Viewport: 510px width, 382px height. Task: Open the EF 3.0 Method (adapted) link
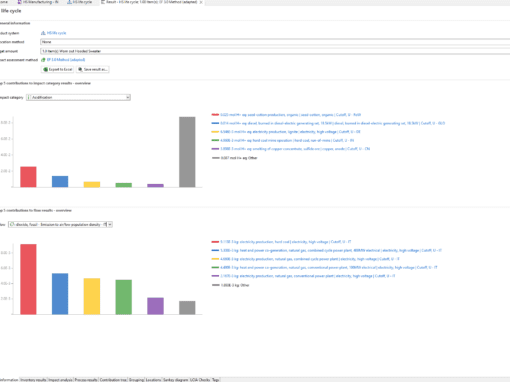click(x=66, y=60)
